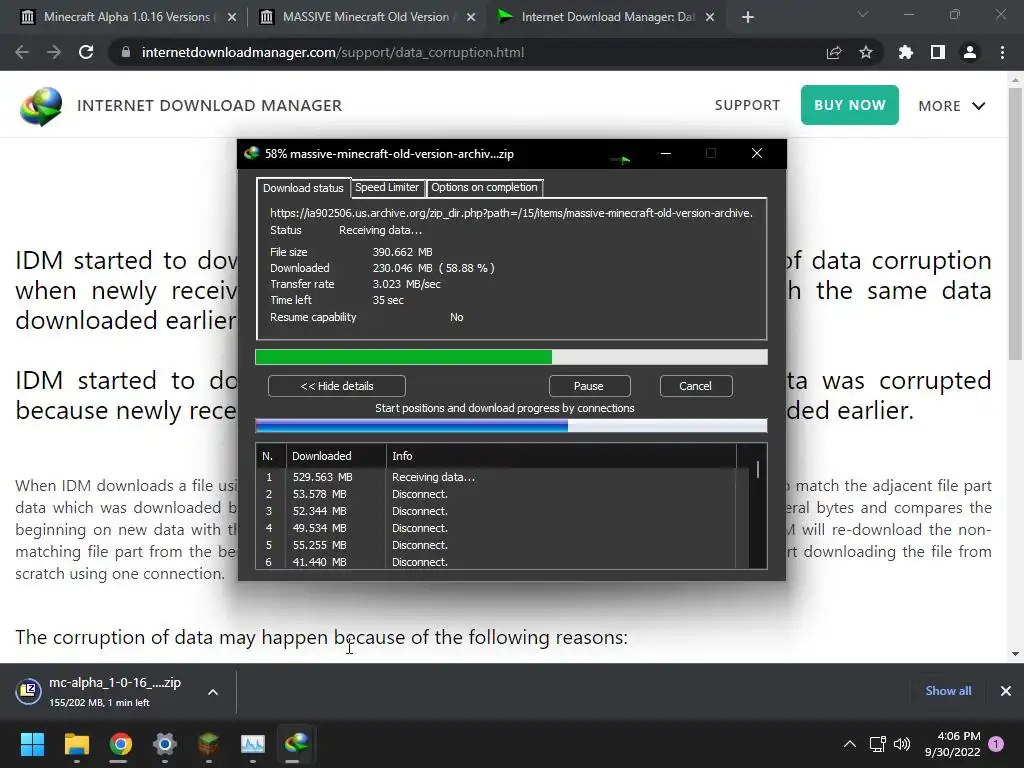Viewport: 1024px width, 768px height.
Task: Open the Chrome extensions puzzle icon
Action: (905, 52)
